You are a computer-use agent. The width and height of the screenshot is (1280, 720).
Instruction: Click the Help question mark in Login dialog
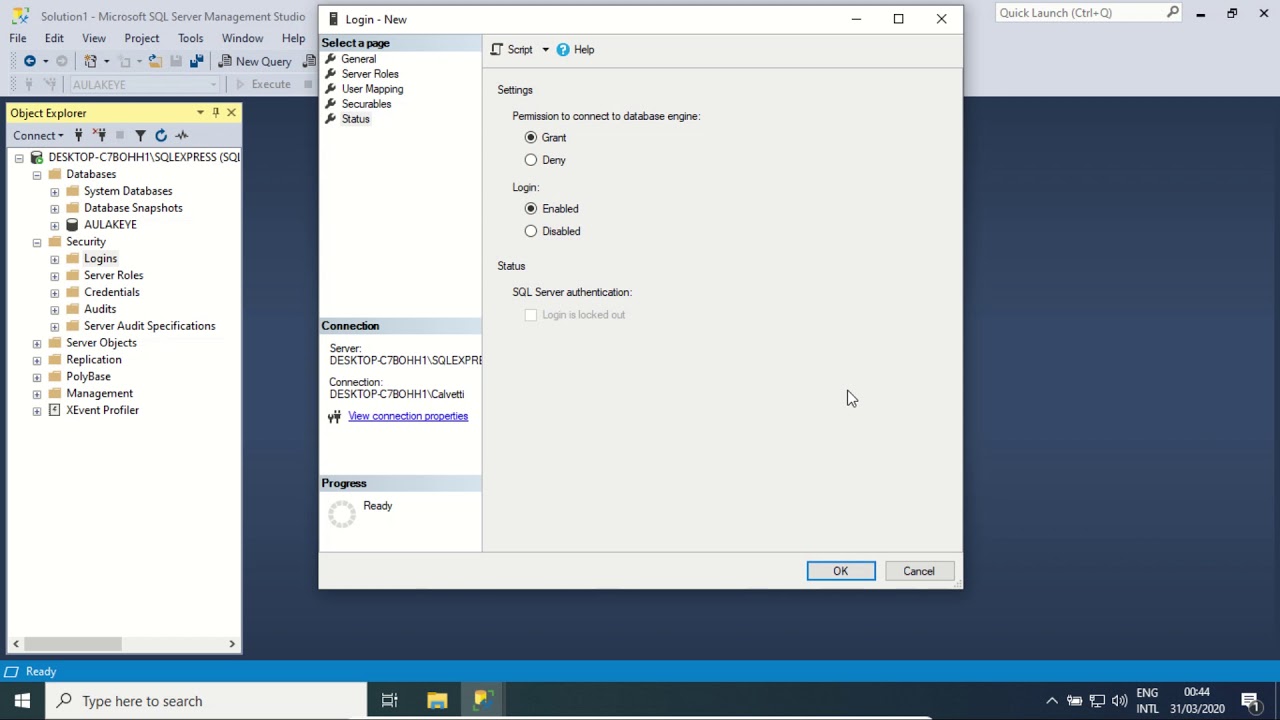[563, 49]
